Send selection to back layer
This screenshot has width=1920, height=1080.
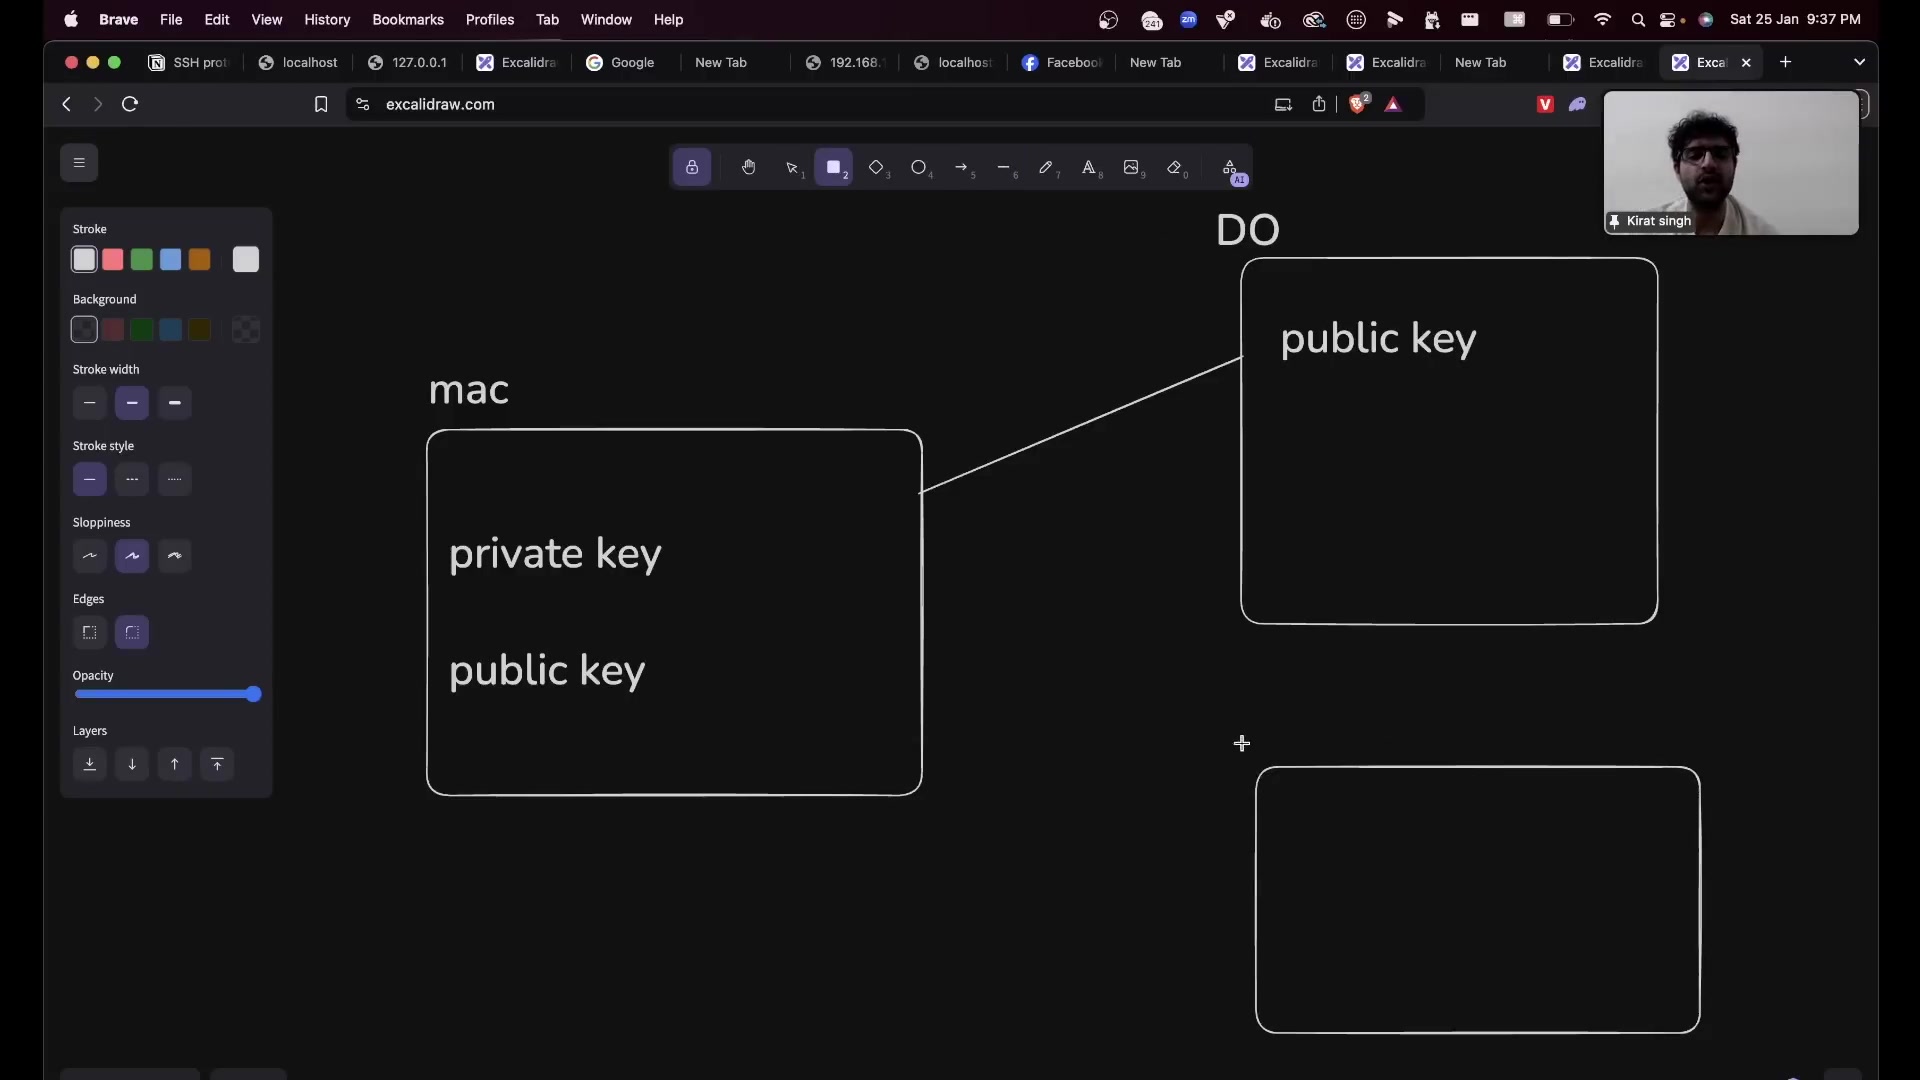[x=89, y=765]
